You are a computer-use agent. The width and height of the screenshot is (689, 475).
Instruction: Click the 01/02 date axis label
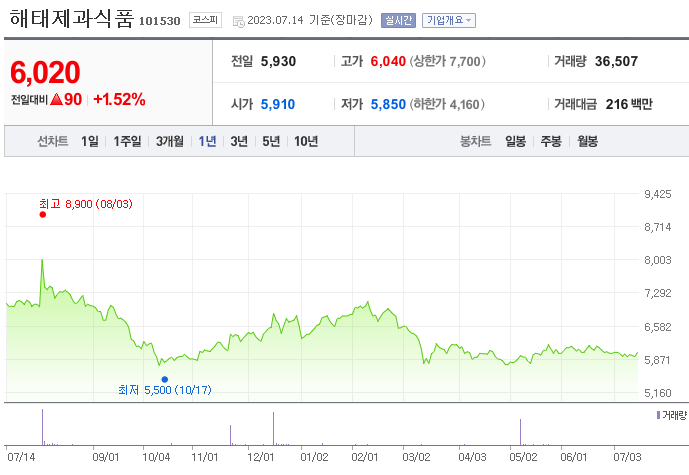tap(314, 457)
